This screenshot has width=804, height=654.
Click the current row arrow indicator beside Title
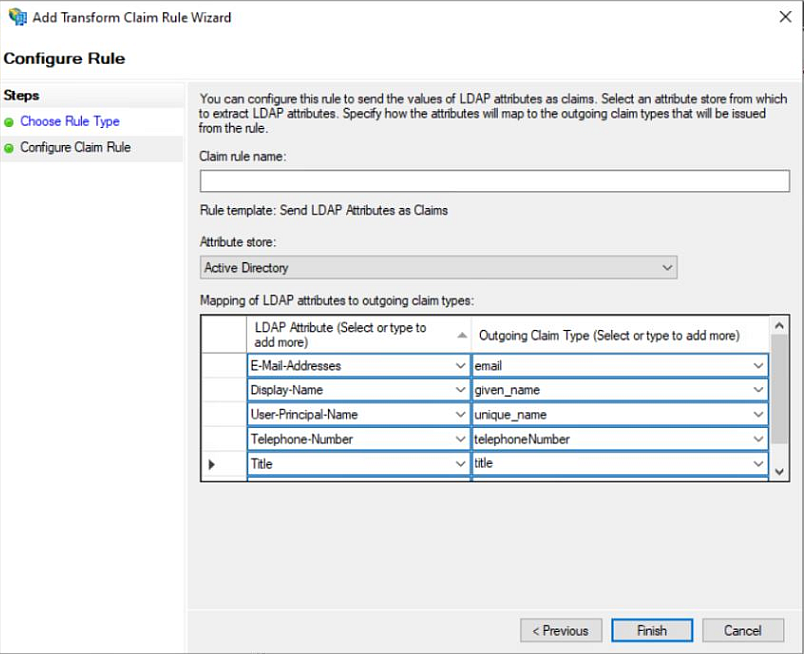click(211, 465)
